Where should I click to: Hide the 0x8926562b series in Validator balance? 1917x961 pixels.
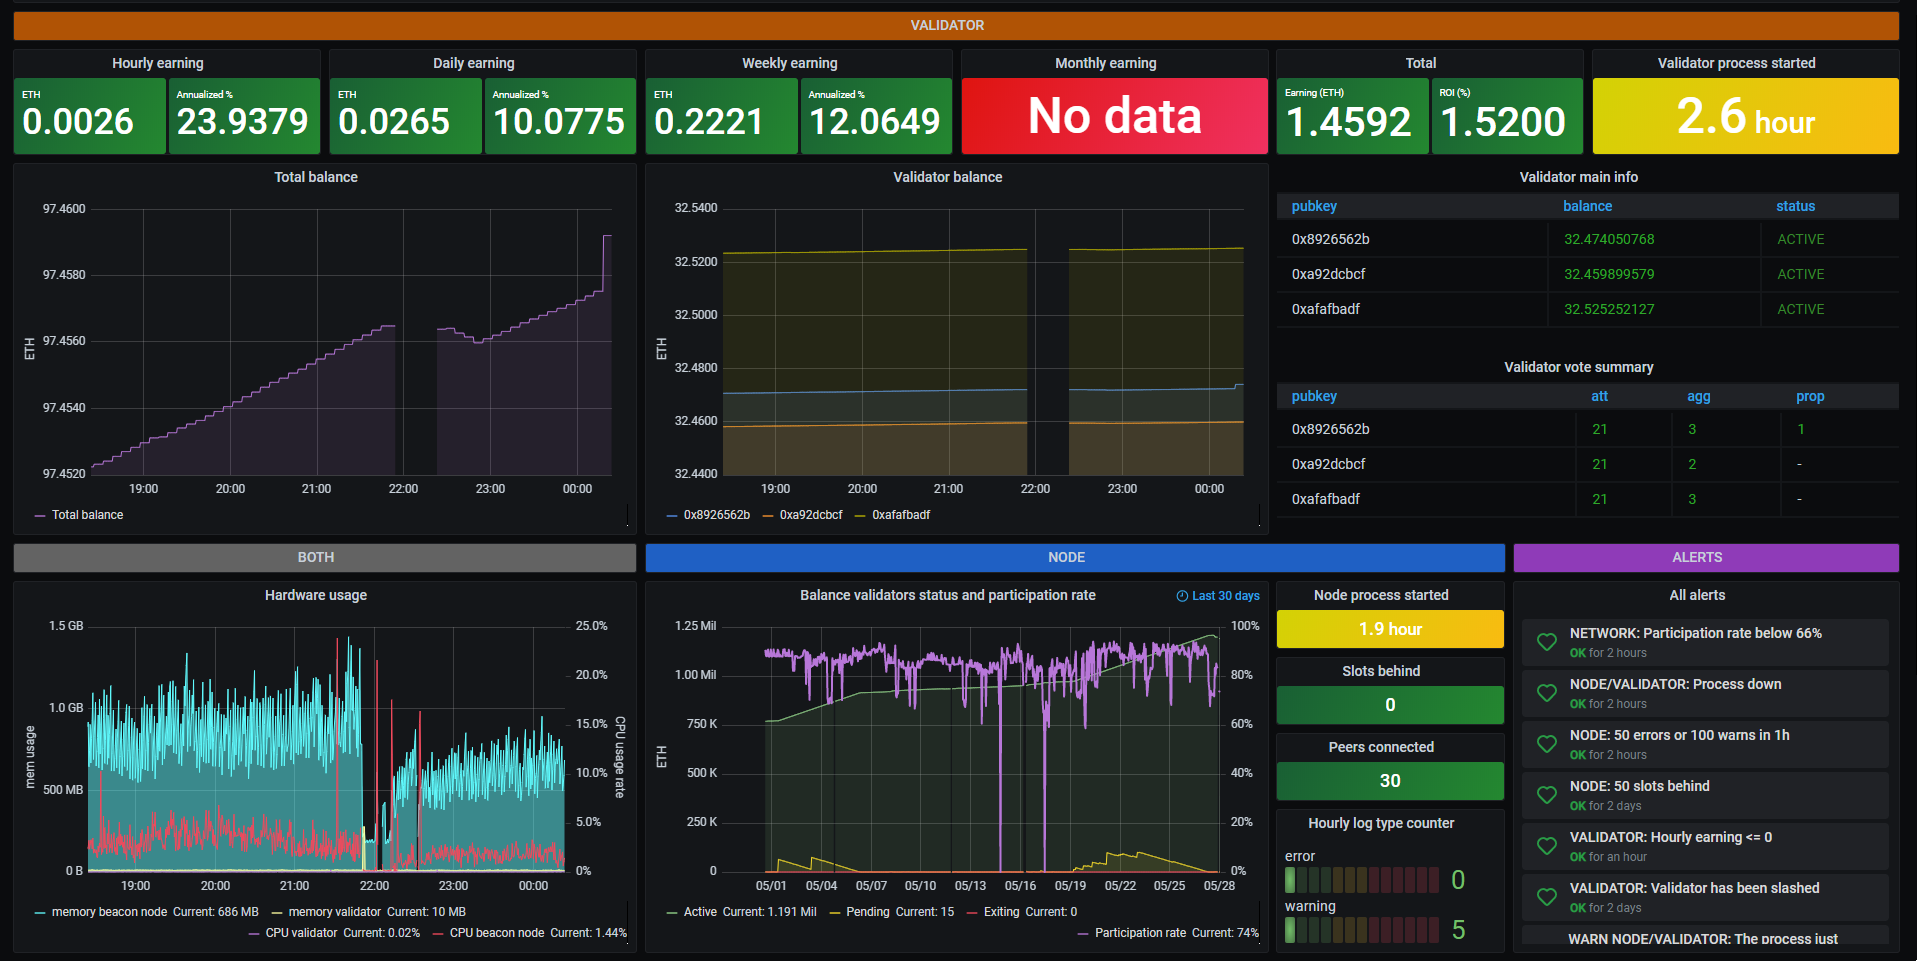pyautogui.click(x=717, y=514)
